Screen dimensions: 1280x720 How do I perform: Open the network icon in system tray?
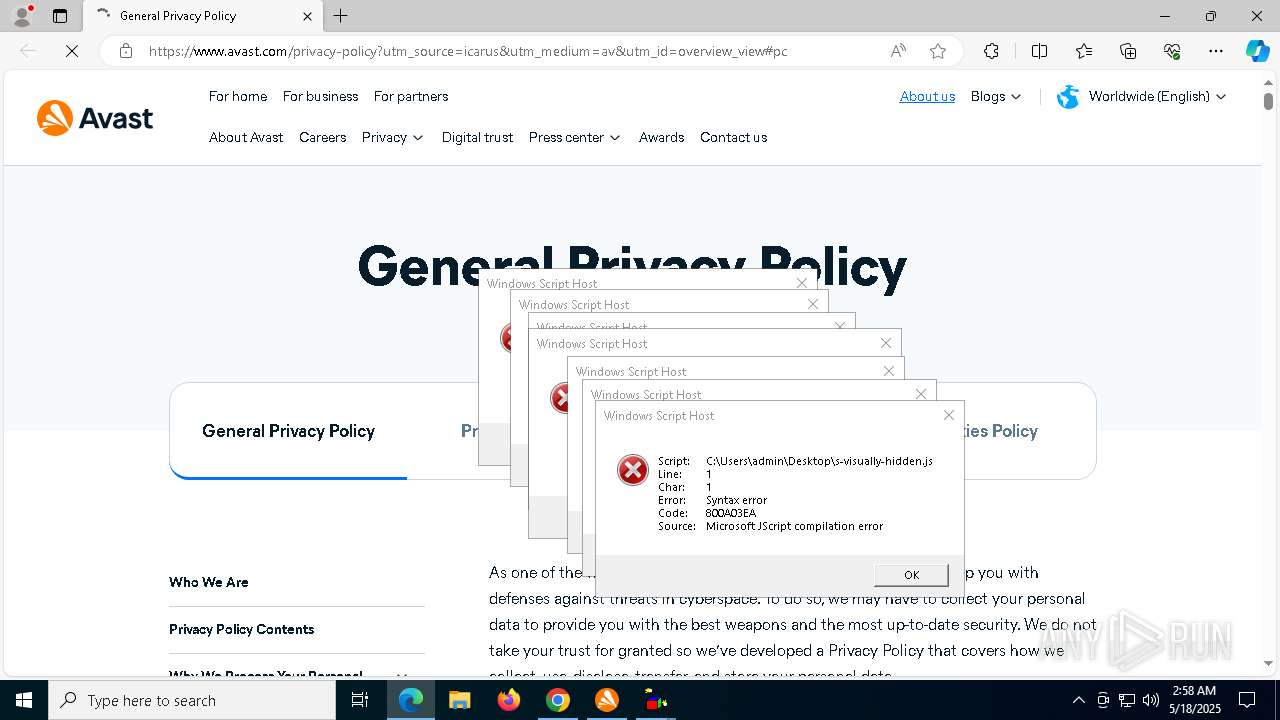point(1127,700)
